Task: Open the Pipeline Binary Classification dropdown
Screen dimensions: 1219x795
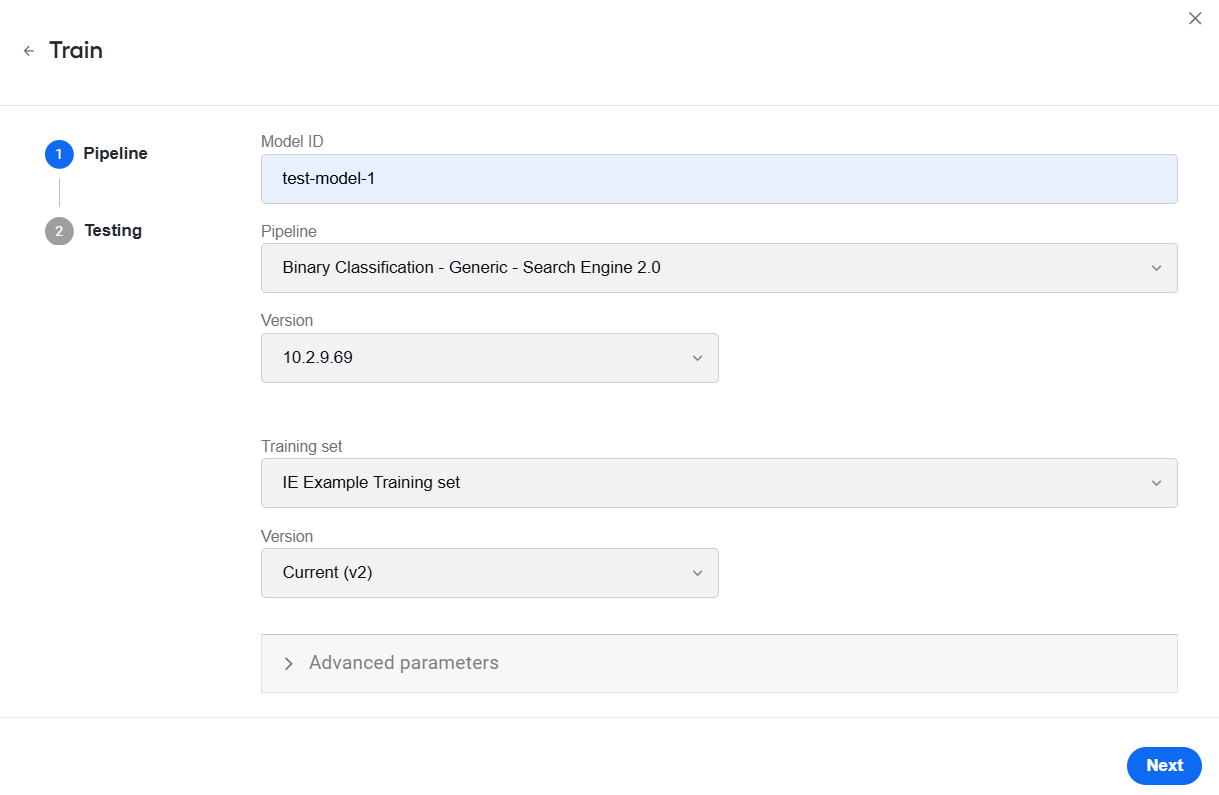Action: 719,268
